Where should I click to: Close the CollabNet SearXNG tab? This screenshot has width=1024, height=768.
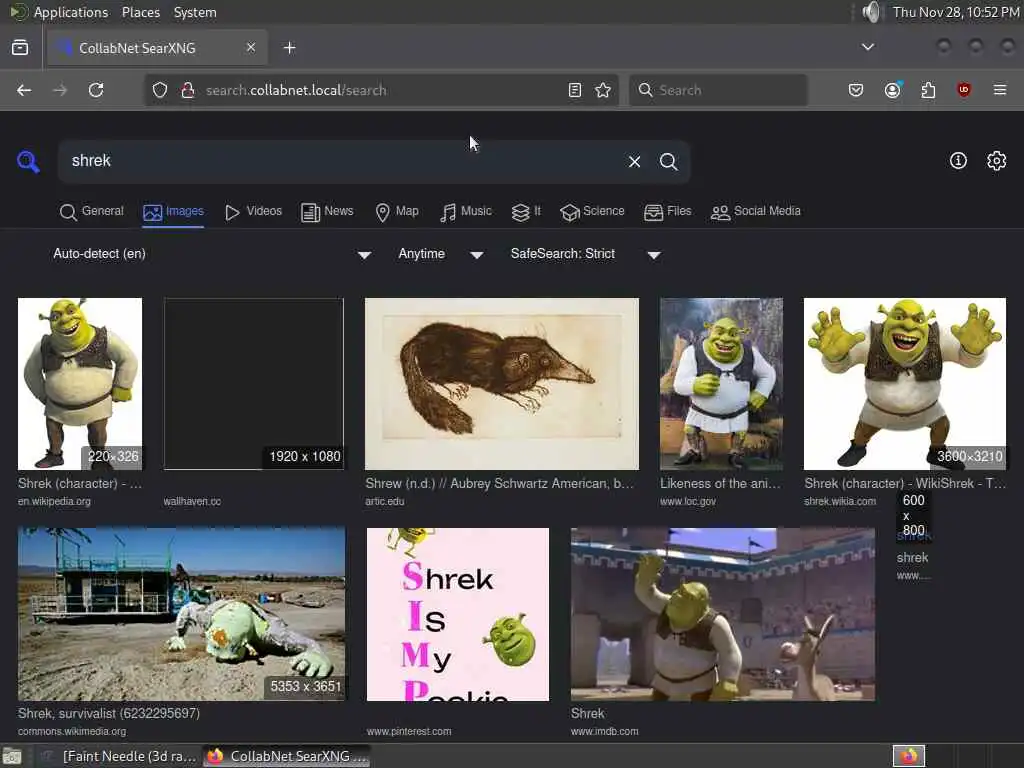[251, 47]
